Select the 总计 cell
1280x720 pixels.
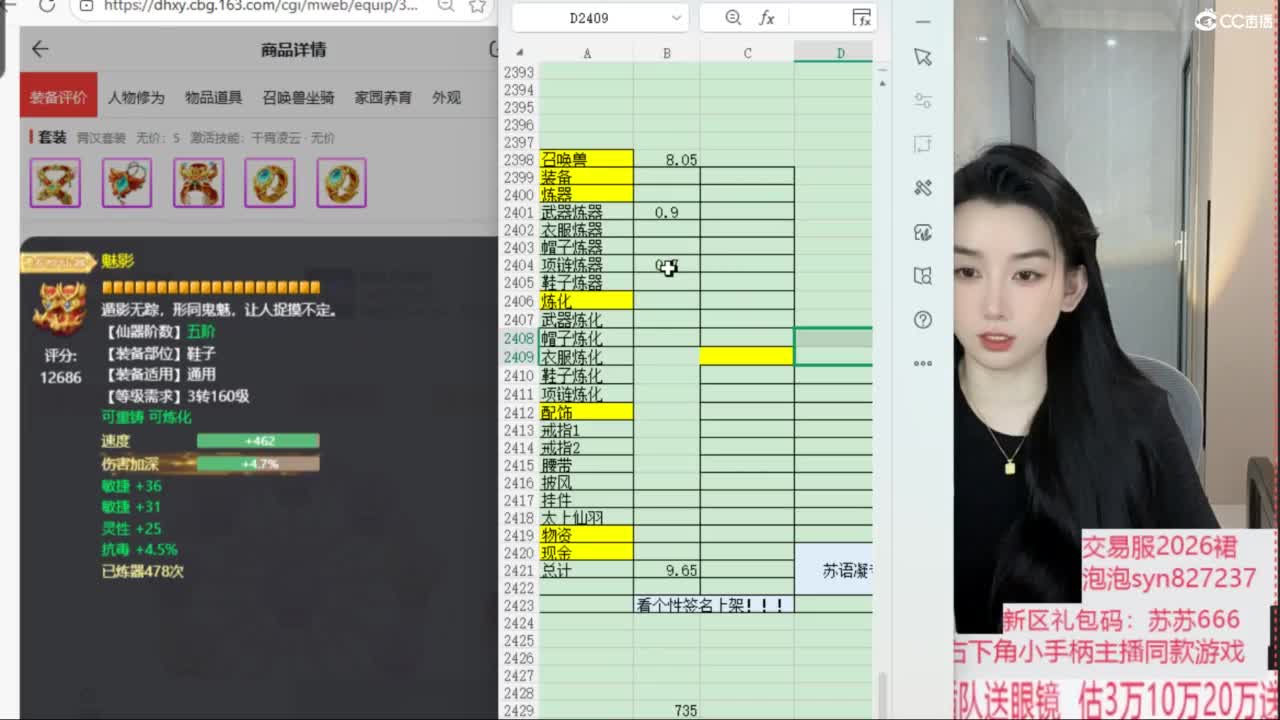pos(587,570)
